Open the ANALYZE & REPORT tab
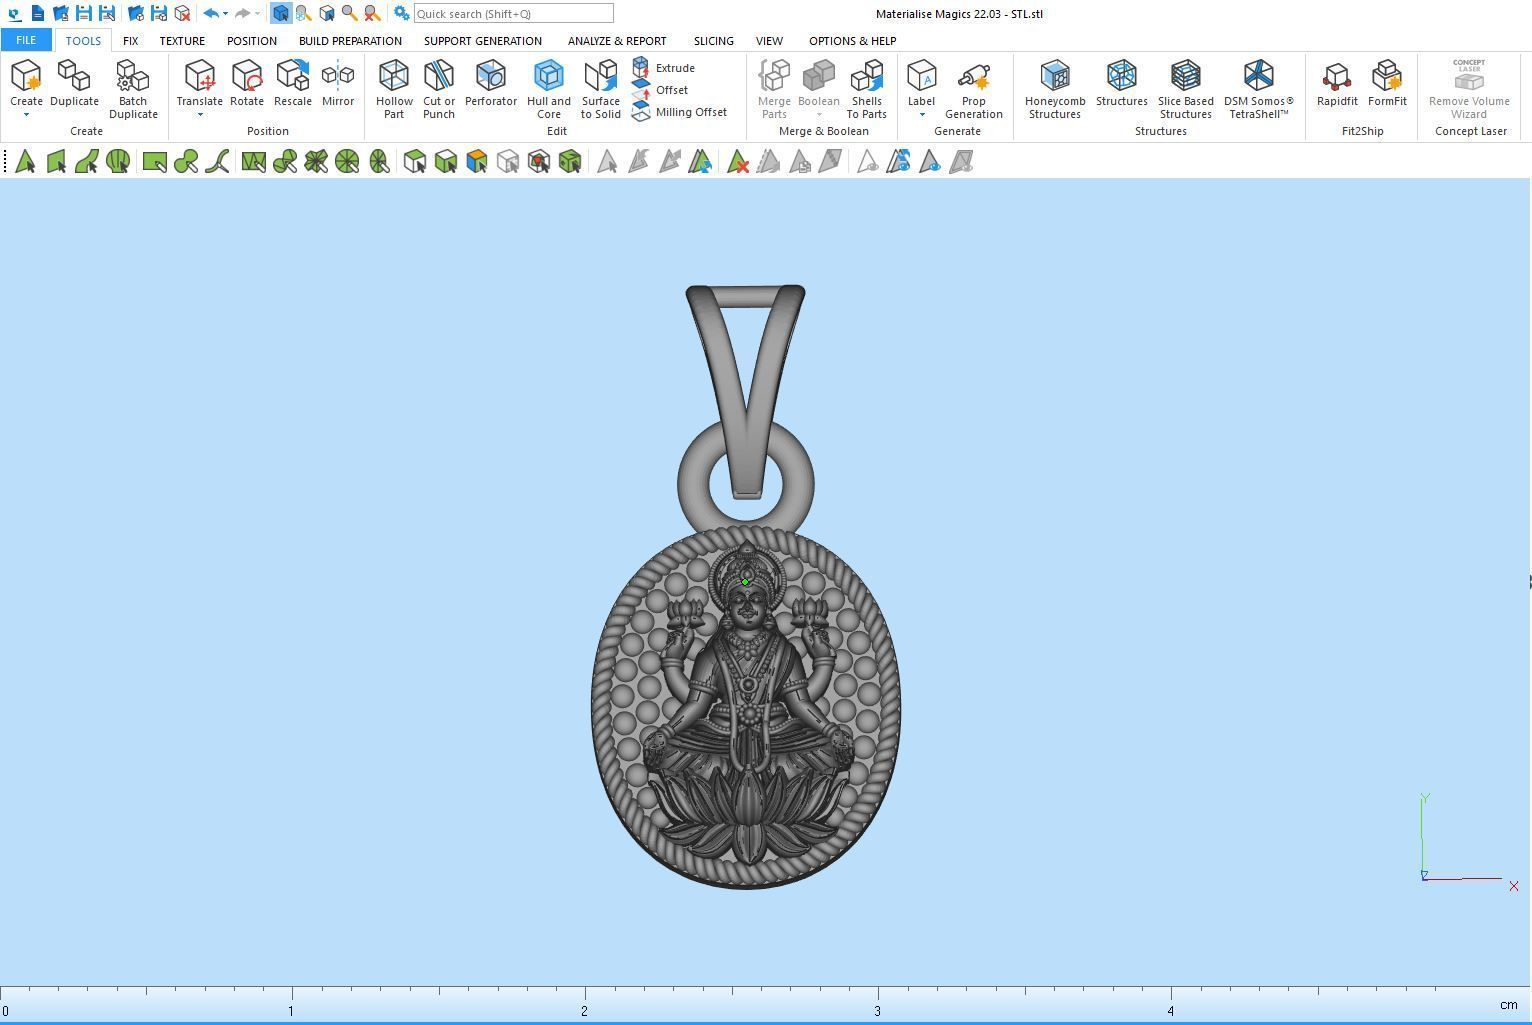Viewport: 1532px width, 1025px height. [x=617, y=41]
